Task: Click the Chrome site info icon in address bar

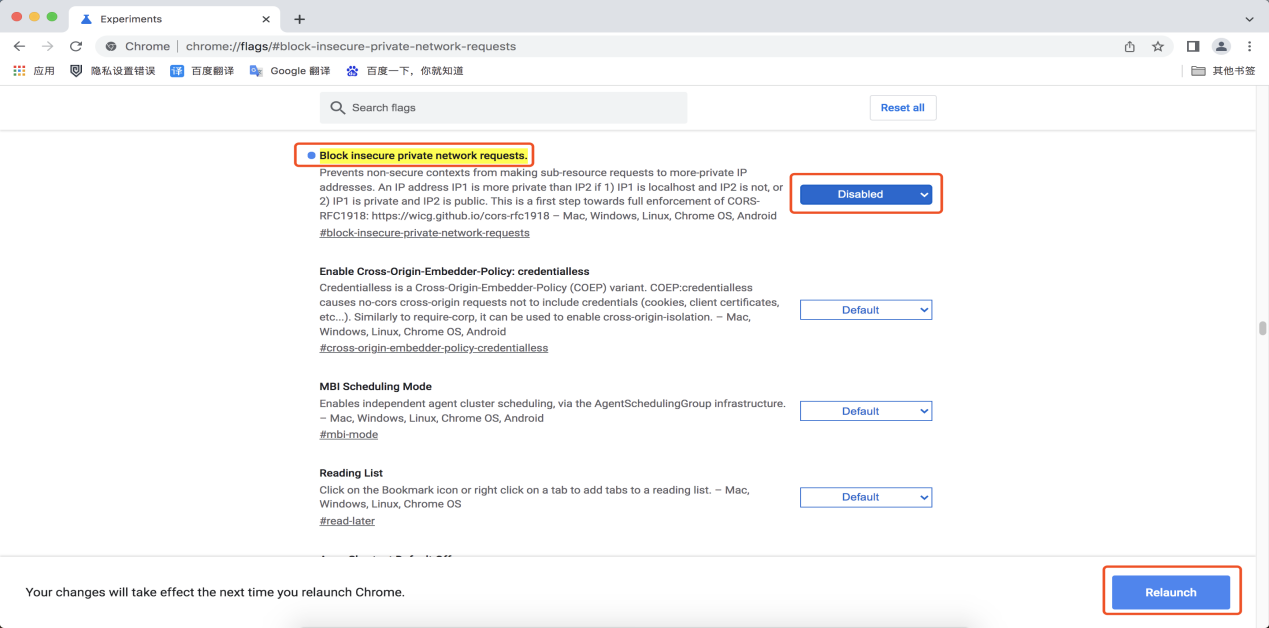Action: [112, 46]
